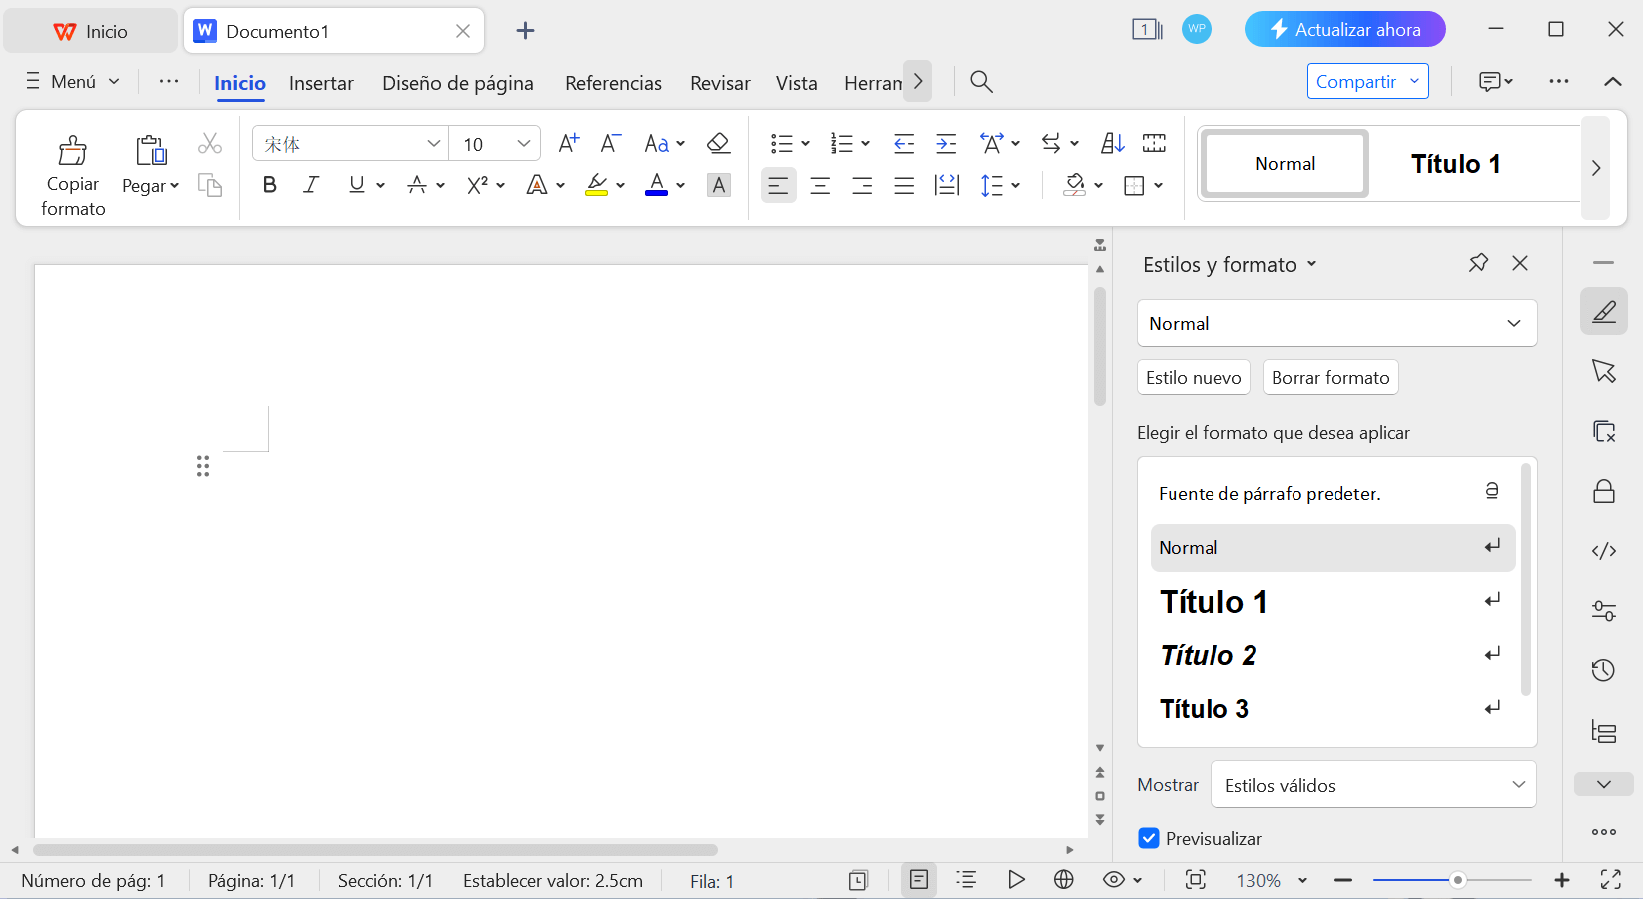Apply Título 1 from the ribbon styles gallery
The height and width of the screenshot is (899, 1643).
1455,164
